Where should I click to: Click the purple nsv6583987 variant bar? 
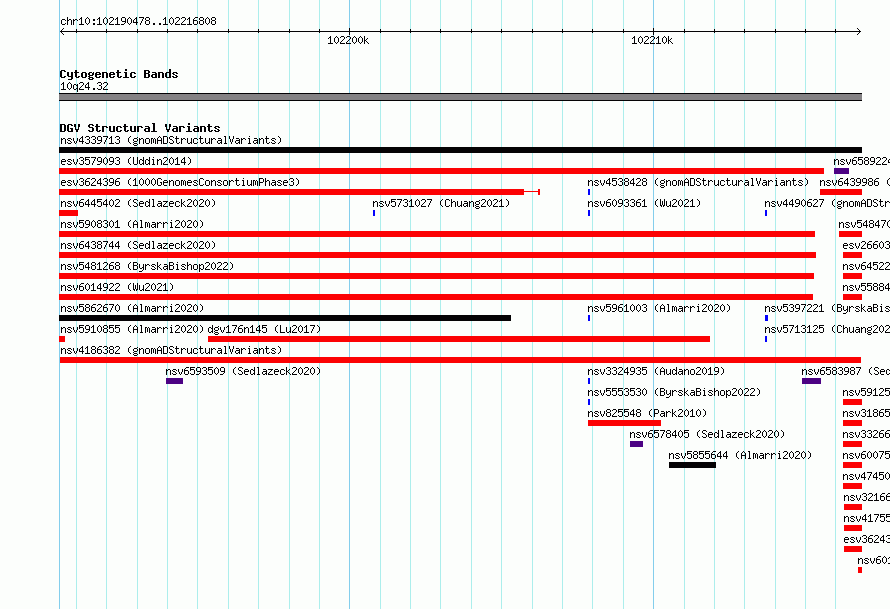[811, 381]
